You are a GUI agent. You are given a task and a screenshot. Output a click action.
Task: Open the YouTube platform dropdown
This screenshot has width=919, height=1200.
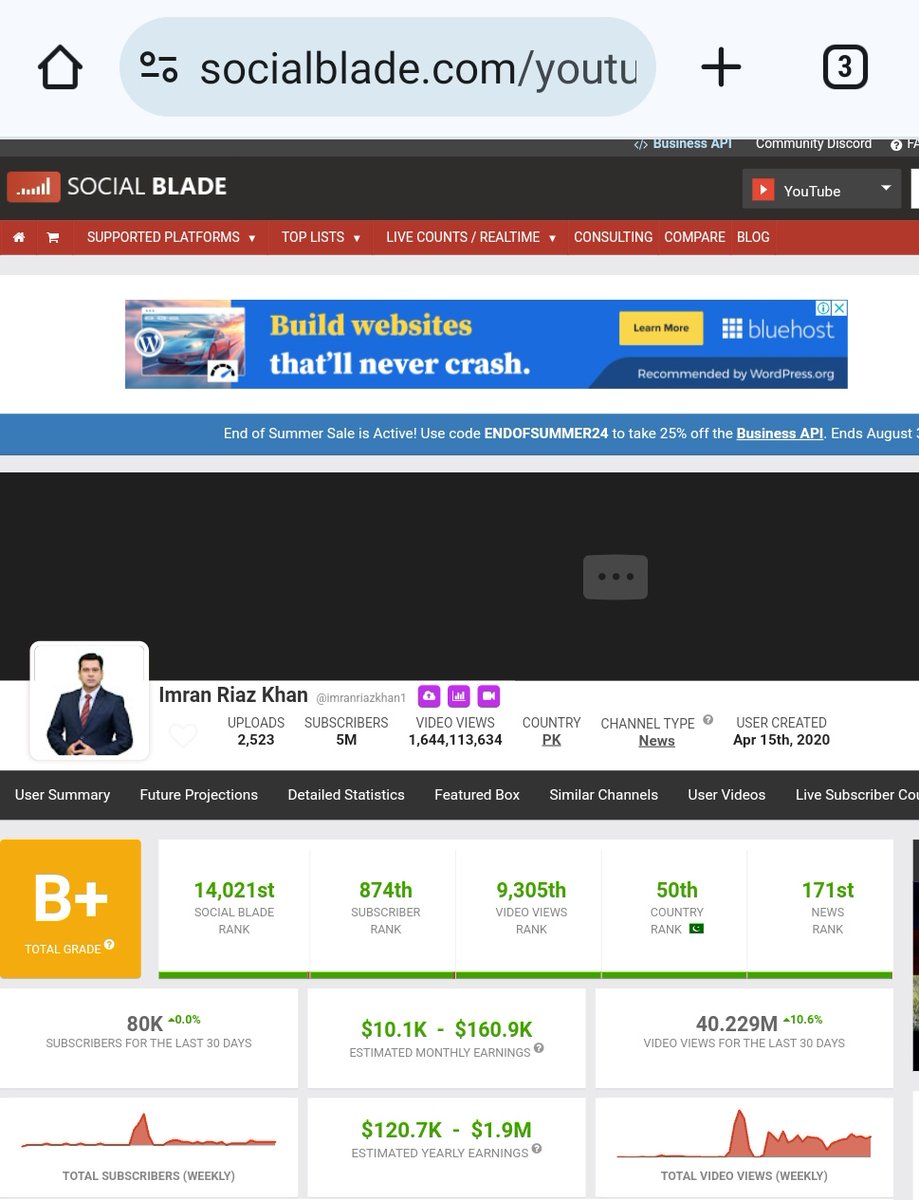(822, 190)
